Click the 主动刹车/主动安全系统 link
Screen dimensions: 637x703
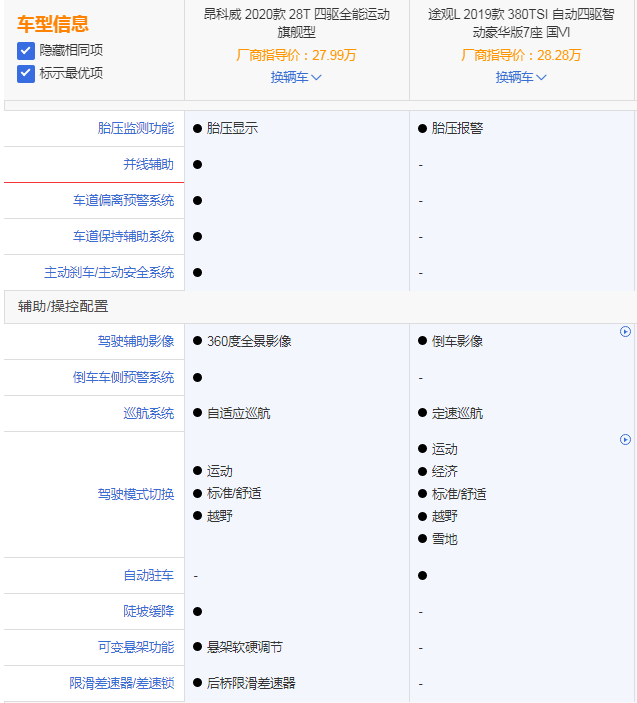click(109, 272)
